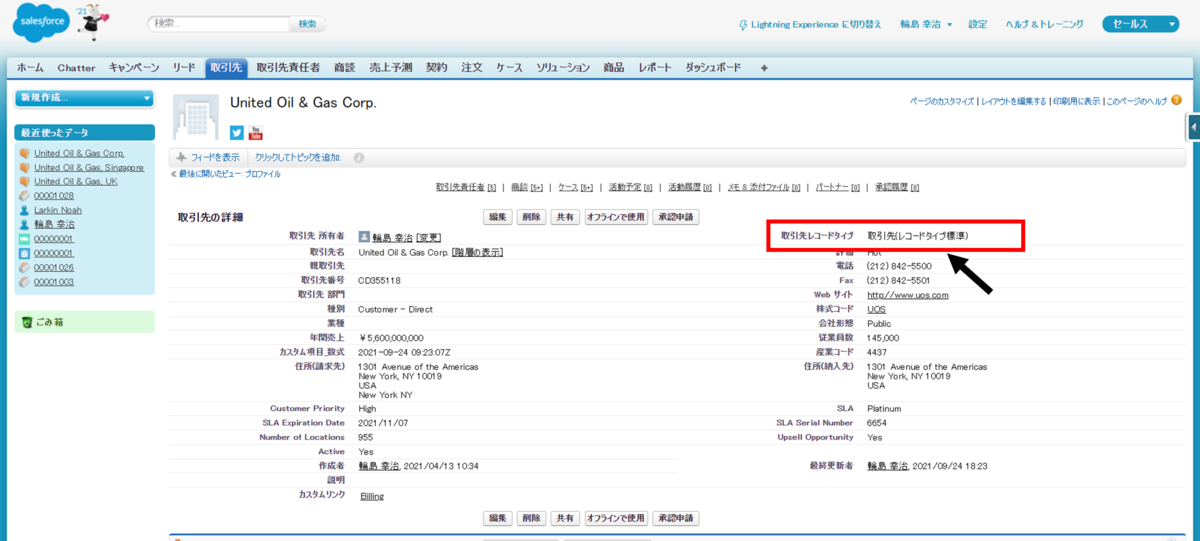1200x541 pixels.
Task: Click account number value CD355118
Action: click(x=381, y=281)
